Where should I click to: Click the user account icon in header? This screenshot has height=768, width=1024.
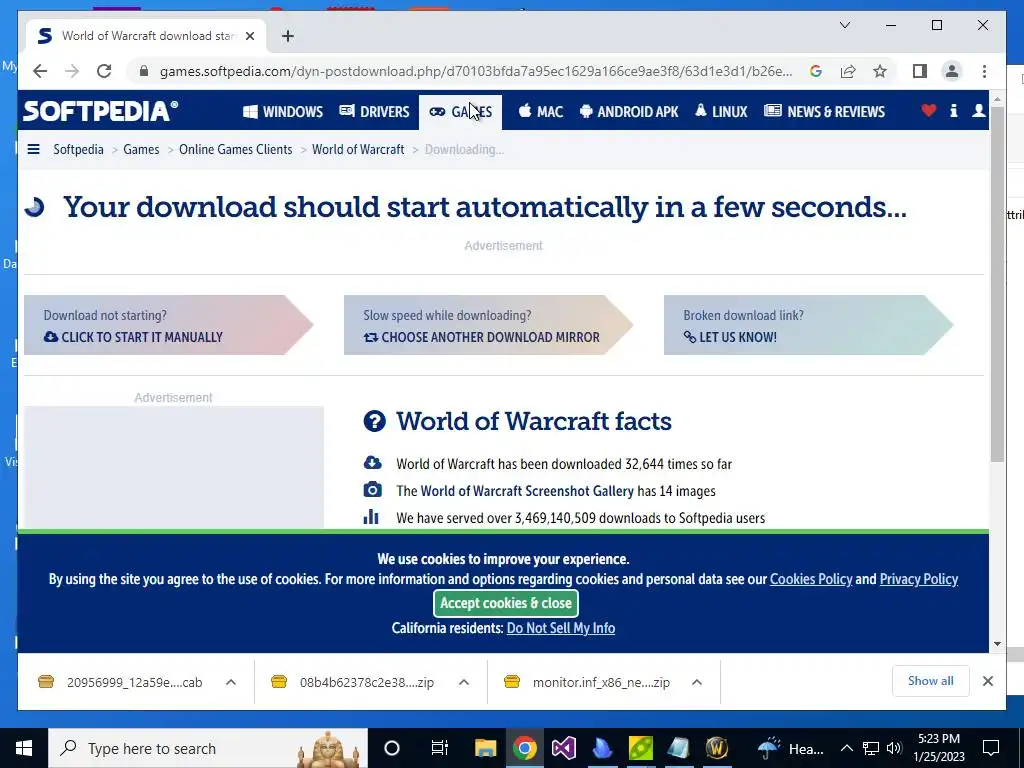click(978, 111)
